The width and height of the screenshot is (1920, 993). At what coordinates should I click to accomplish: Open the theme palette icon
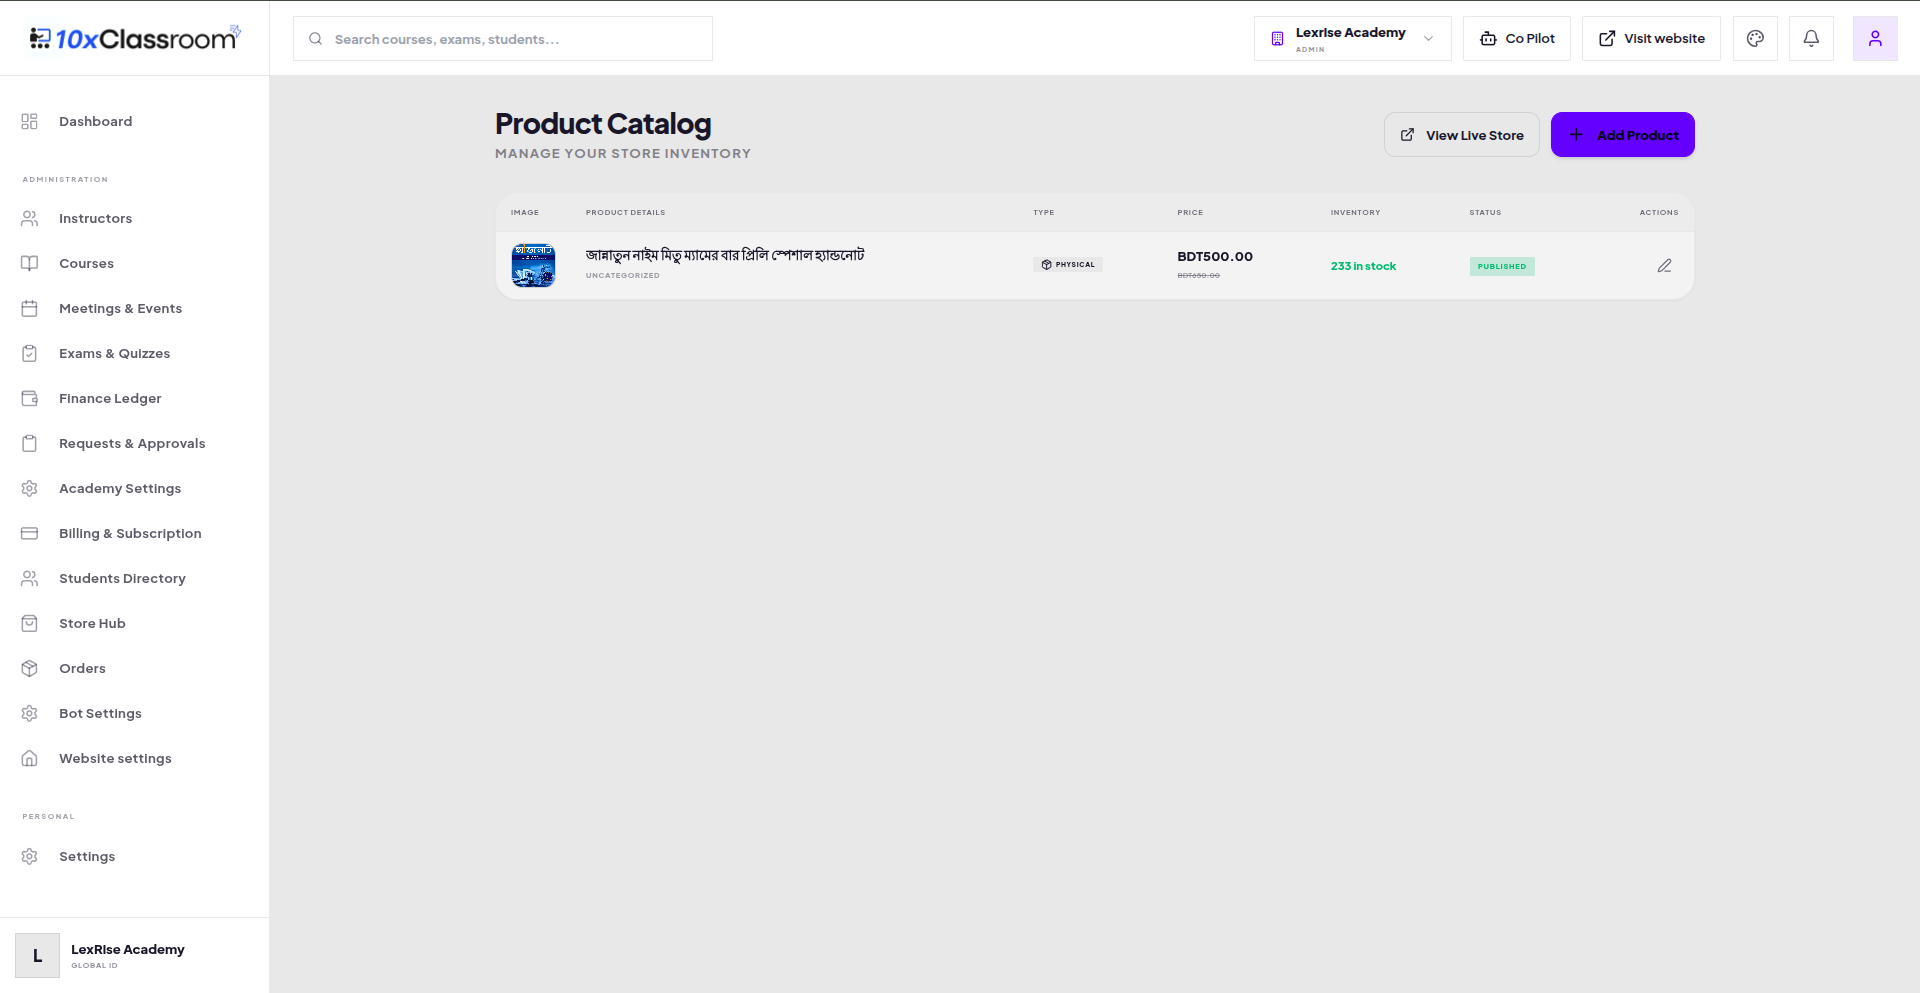point(1755,38)
